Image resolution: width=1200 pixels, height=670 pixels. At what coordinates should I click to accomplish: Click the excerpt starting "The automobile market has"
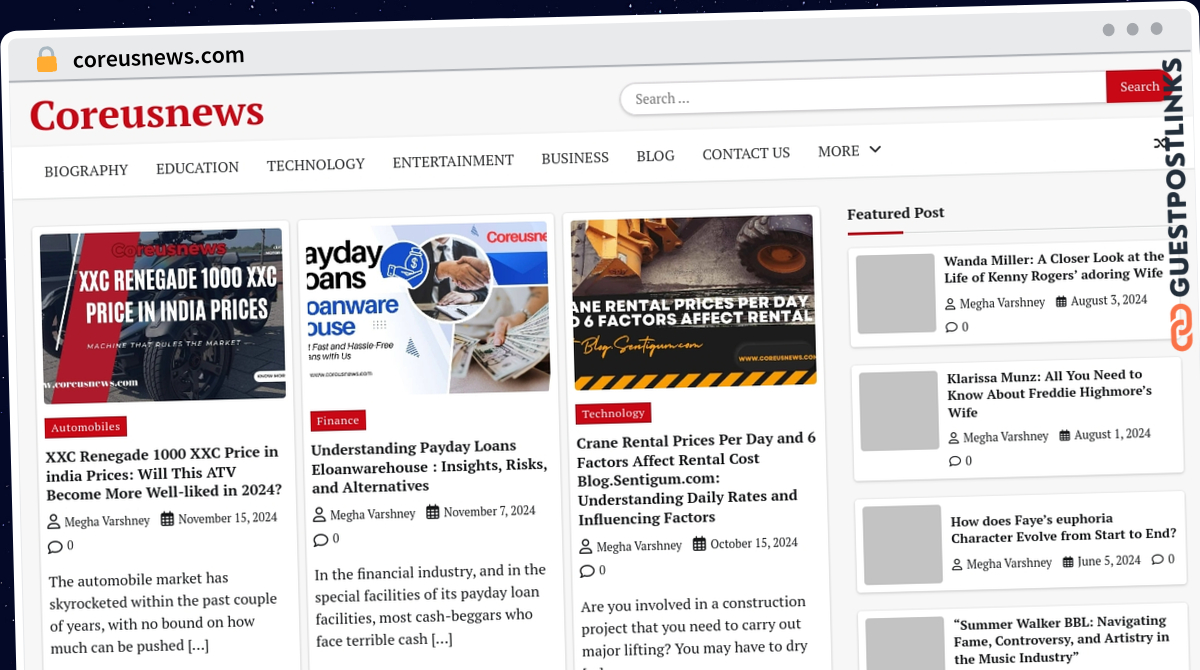click(163, 612)
